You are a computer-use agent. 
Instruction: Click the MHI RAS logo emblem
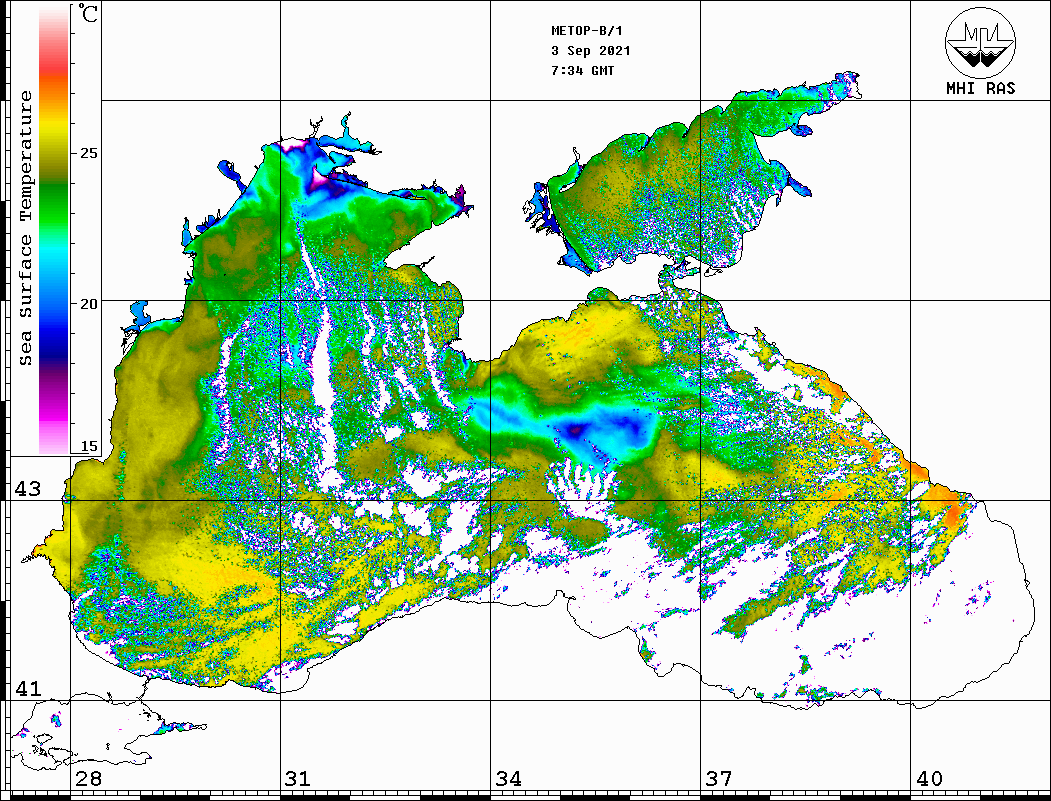click(x=980, y=42)
